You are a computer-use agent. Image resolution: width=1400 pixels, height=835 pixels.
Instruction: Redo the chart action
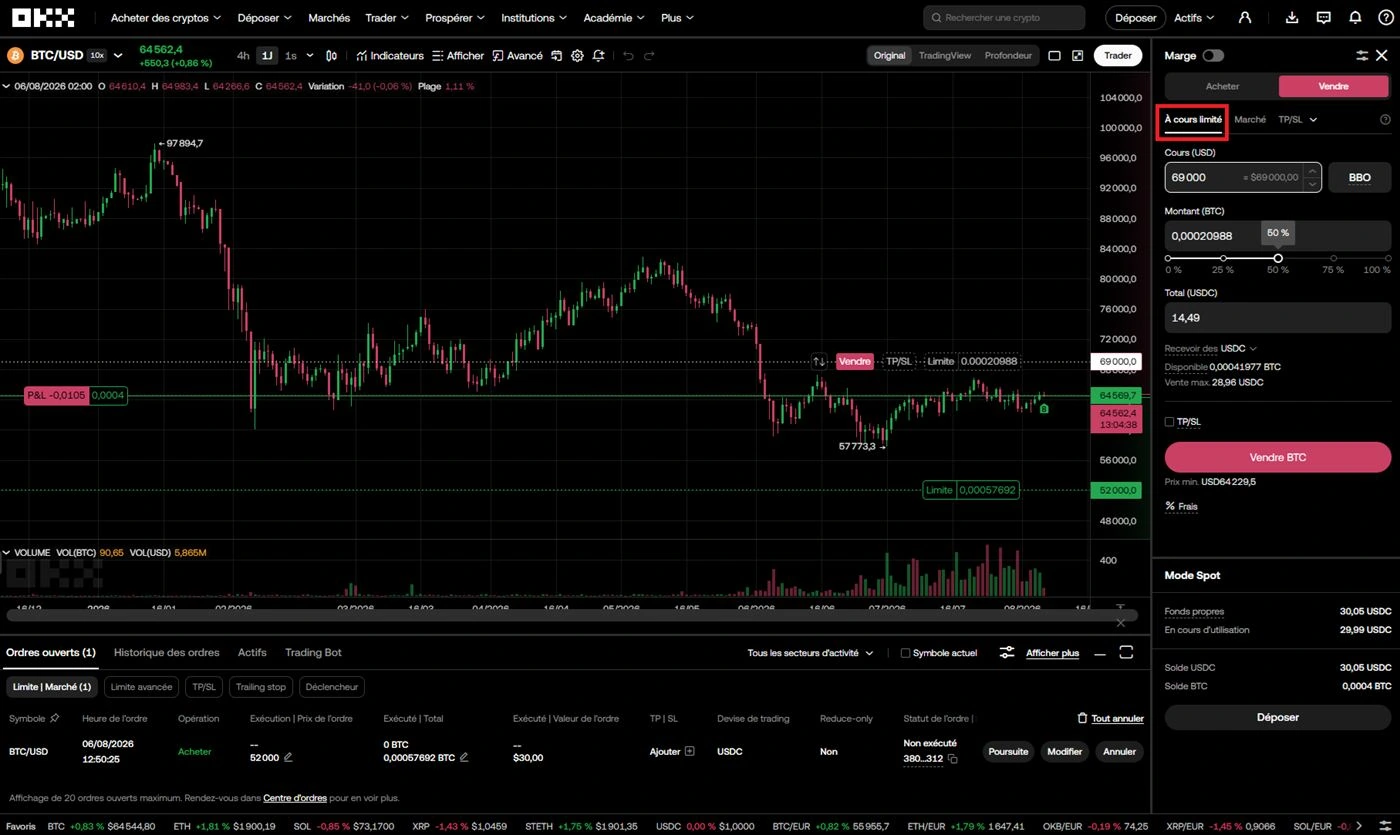649,56
